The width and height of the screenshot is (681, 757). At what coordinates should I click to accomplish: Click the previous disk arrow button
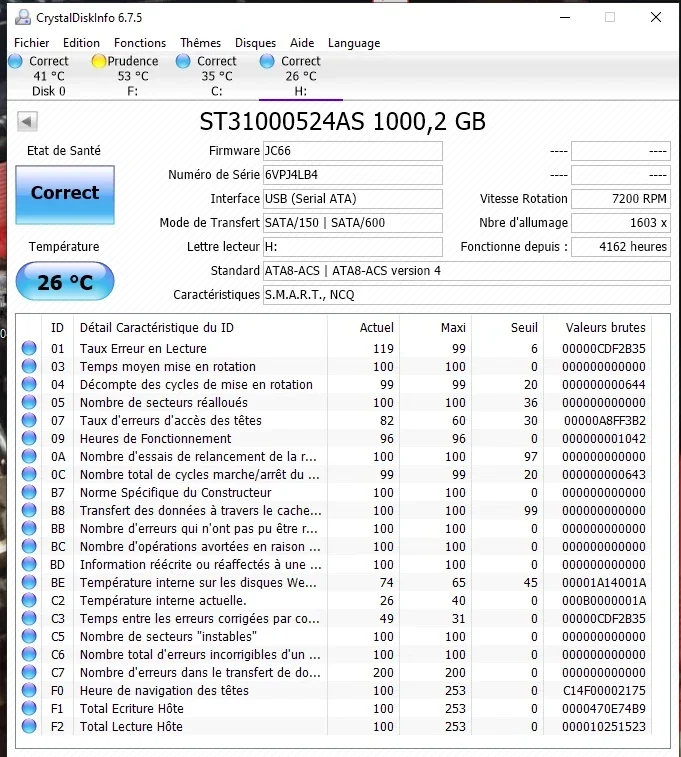pyautogui.click(x=27, y=122)
